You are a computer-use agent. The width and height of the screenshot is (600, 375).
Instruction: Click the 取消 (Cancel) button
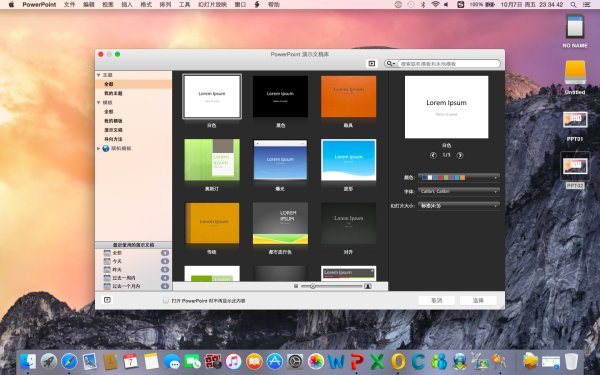click(437, 300)
